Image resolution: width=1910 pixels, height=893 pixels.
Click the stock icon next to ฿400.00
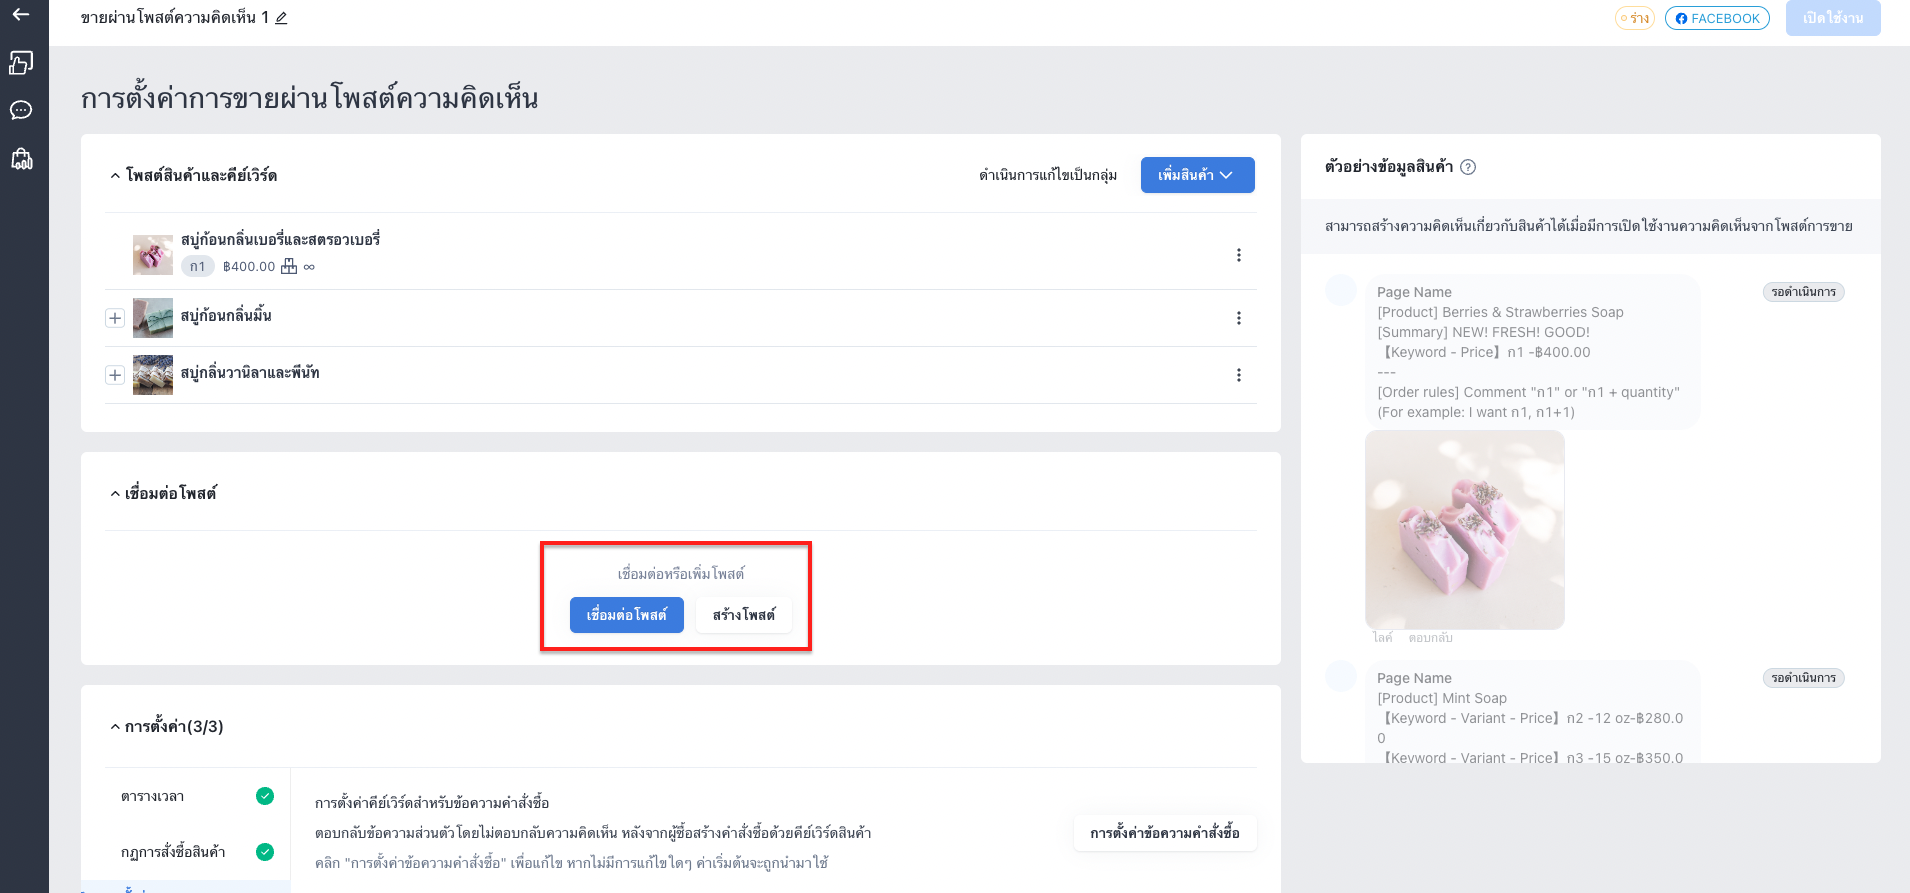coord(289,266)
